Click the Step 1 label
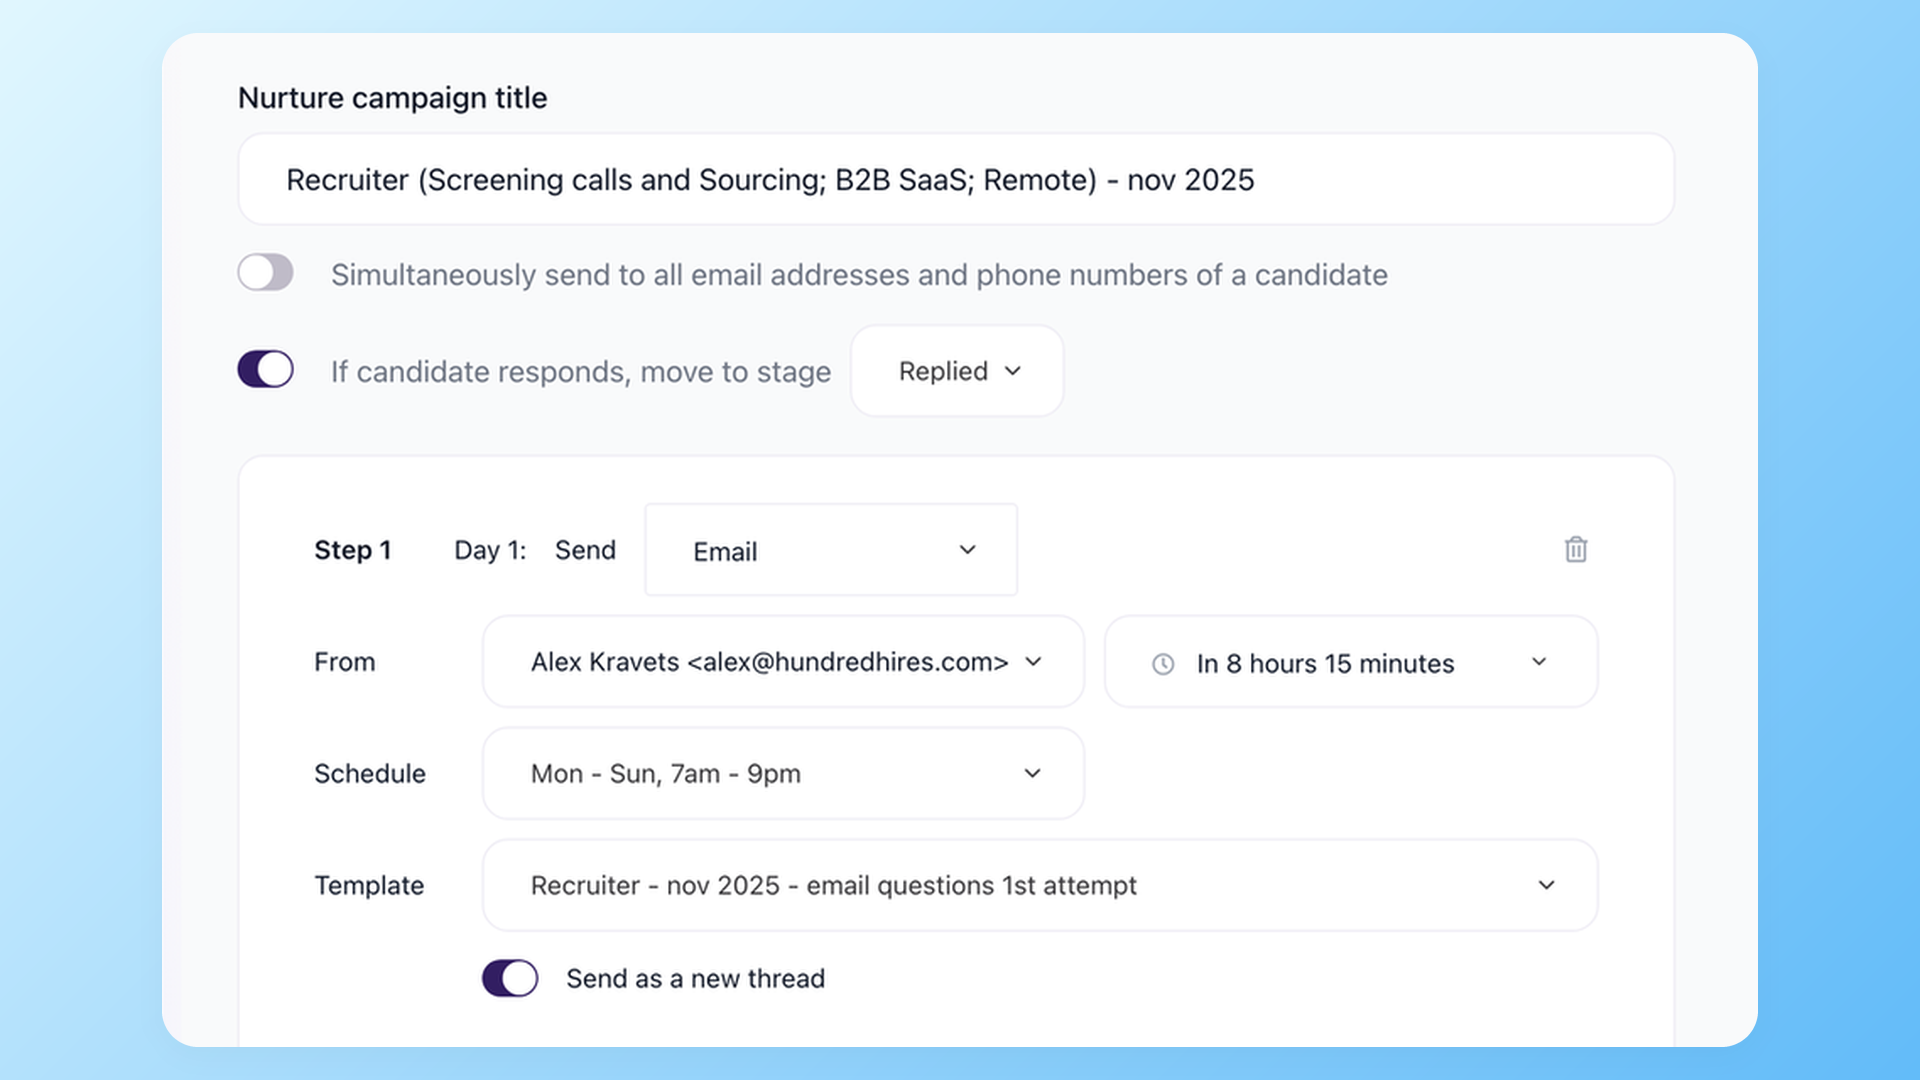1920x1080 pixels. coord(353,550)
